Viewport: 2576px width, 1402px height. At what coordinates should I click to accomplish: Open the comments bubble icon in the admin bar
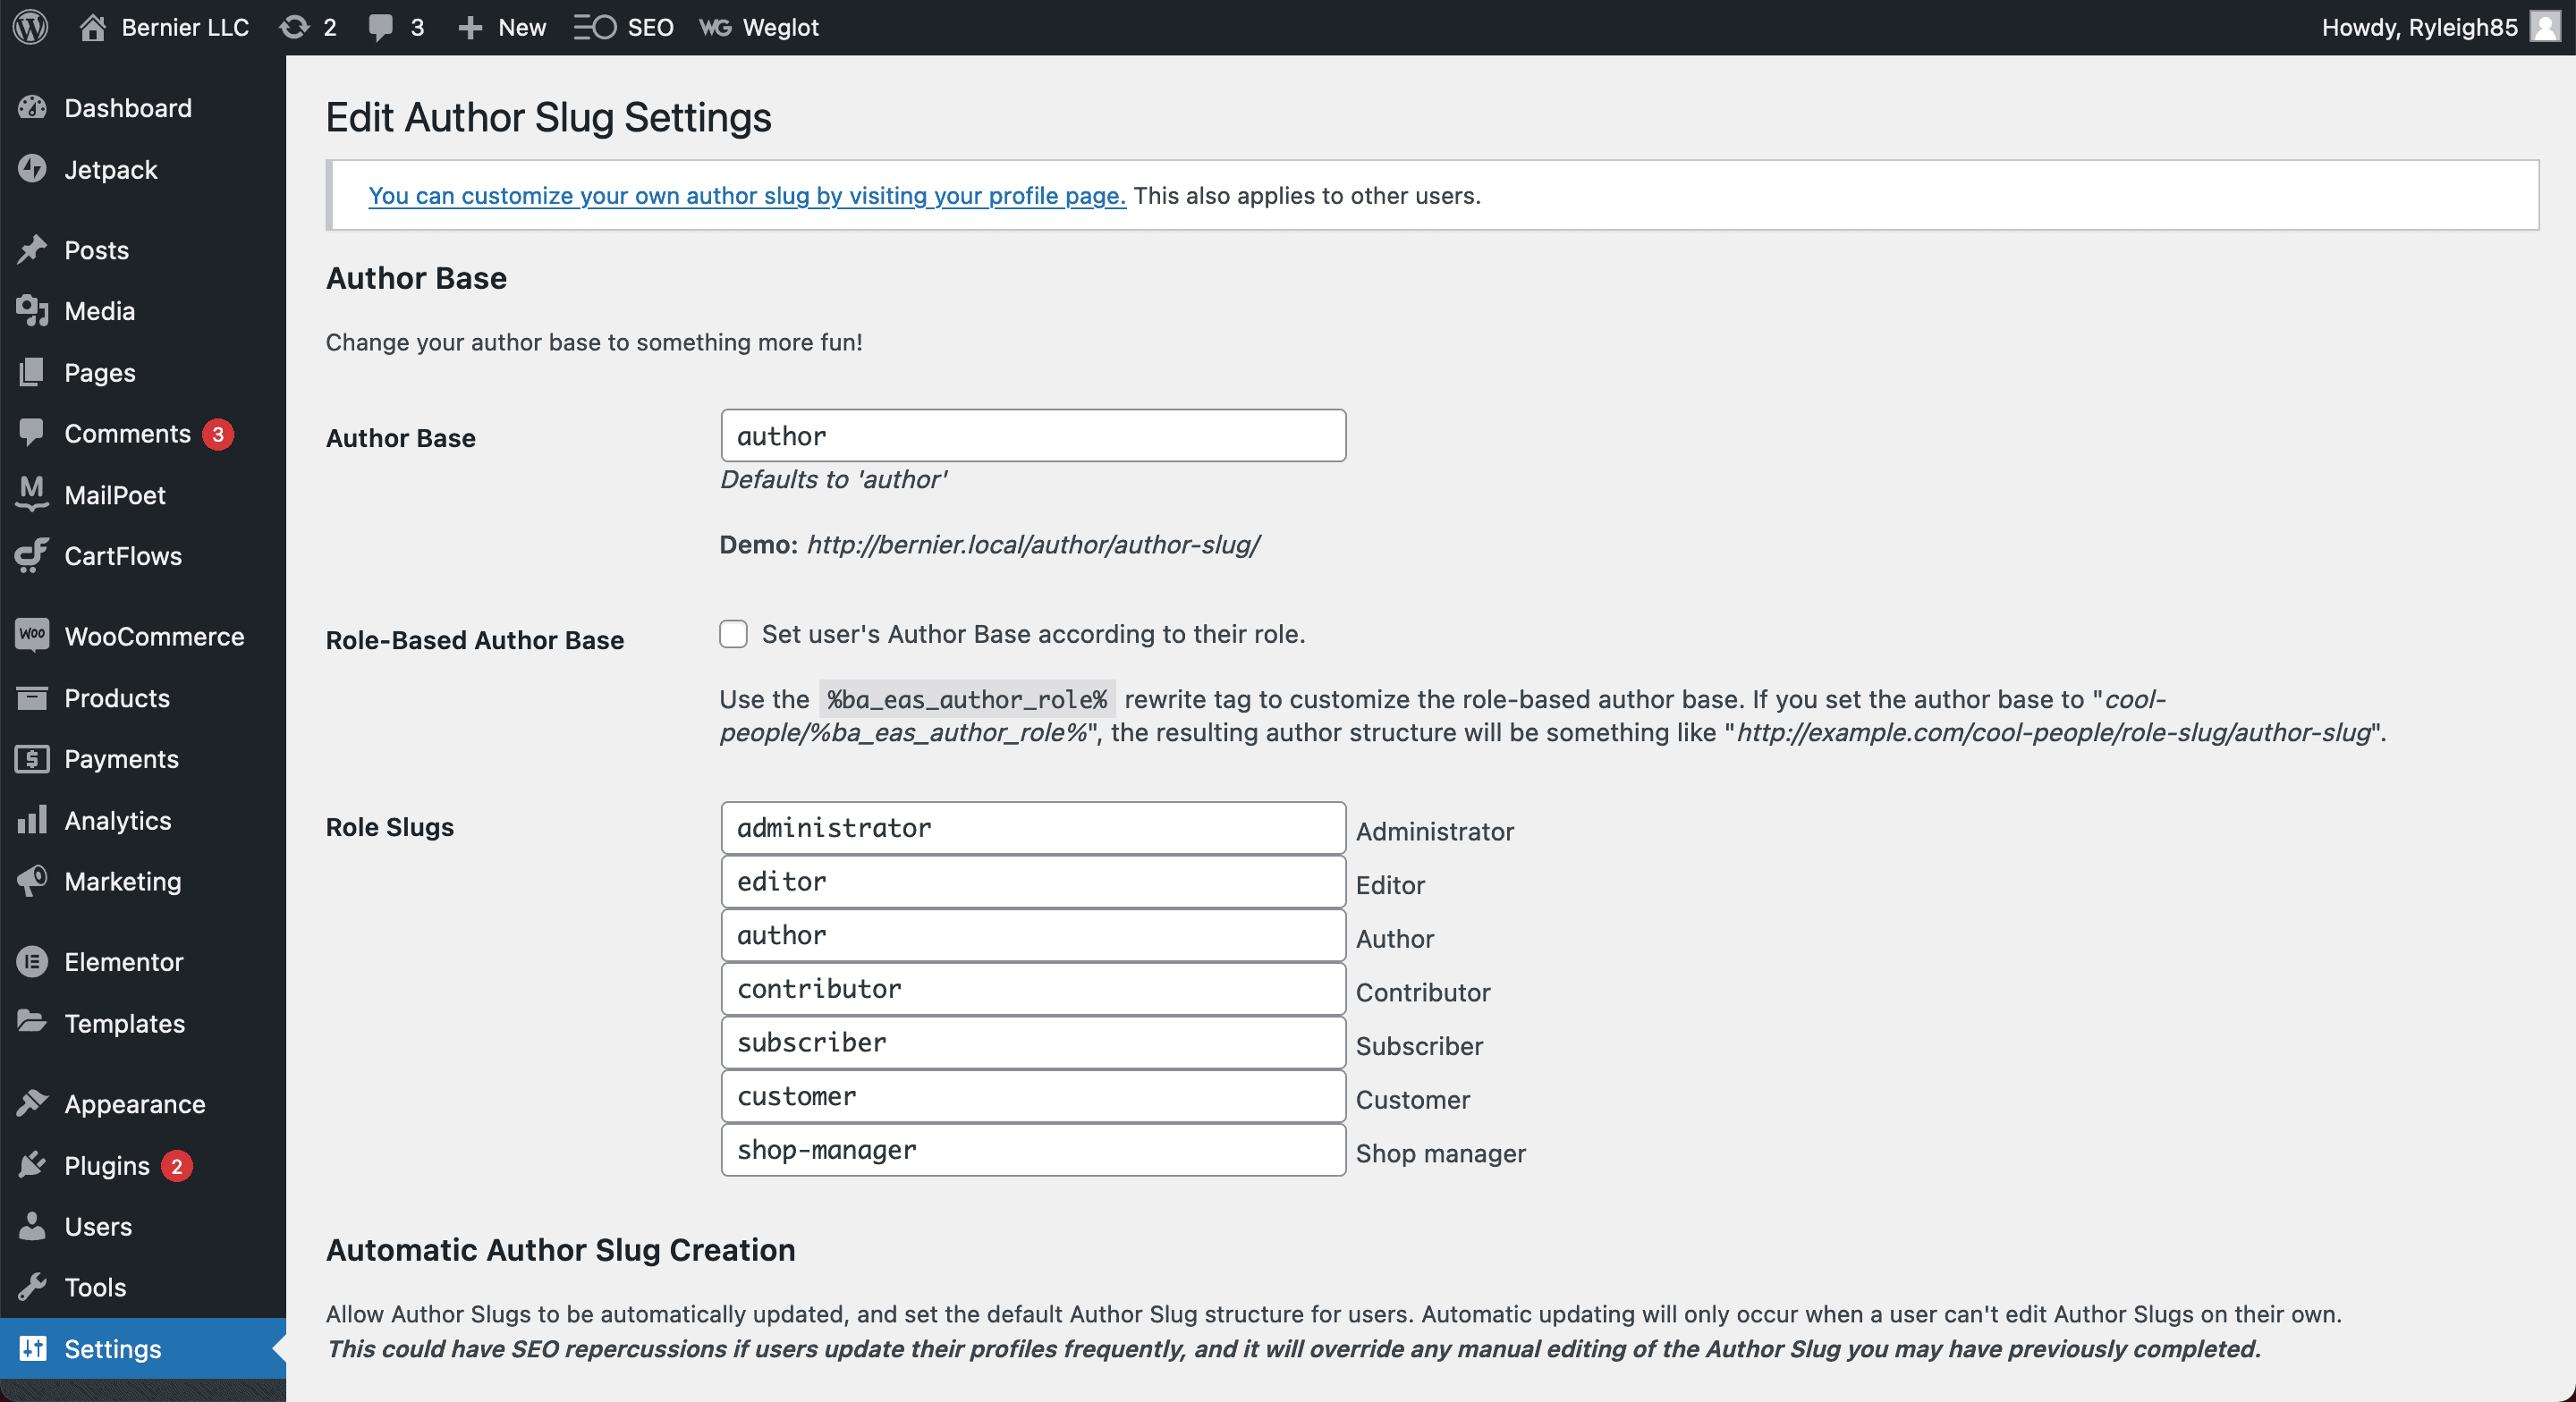pos(380,27)
